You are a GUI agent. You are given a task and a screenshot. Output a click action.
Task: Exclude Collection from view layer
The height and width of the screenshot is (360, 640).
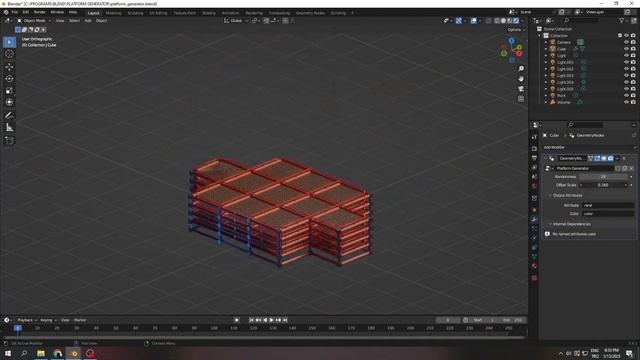tap(620, 36)
